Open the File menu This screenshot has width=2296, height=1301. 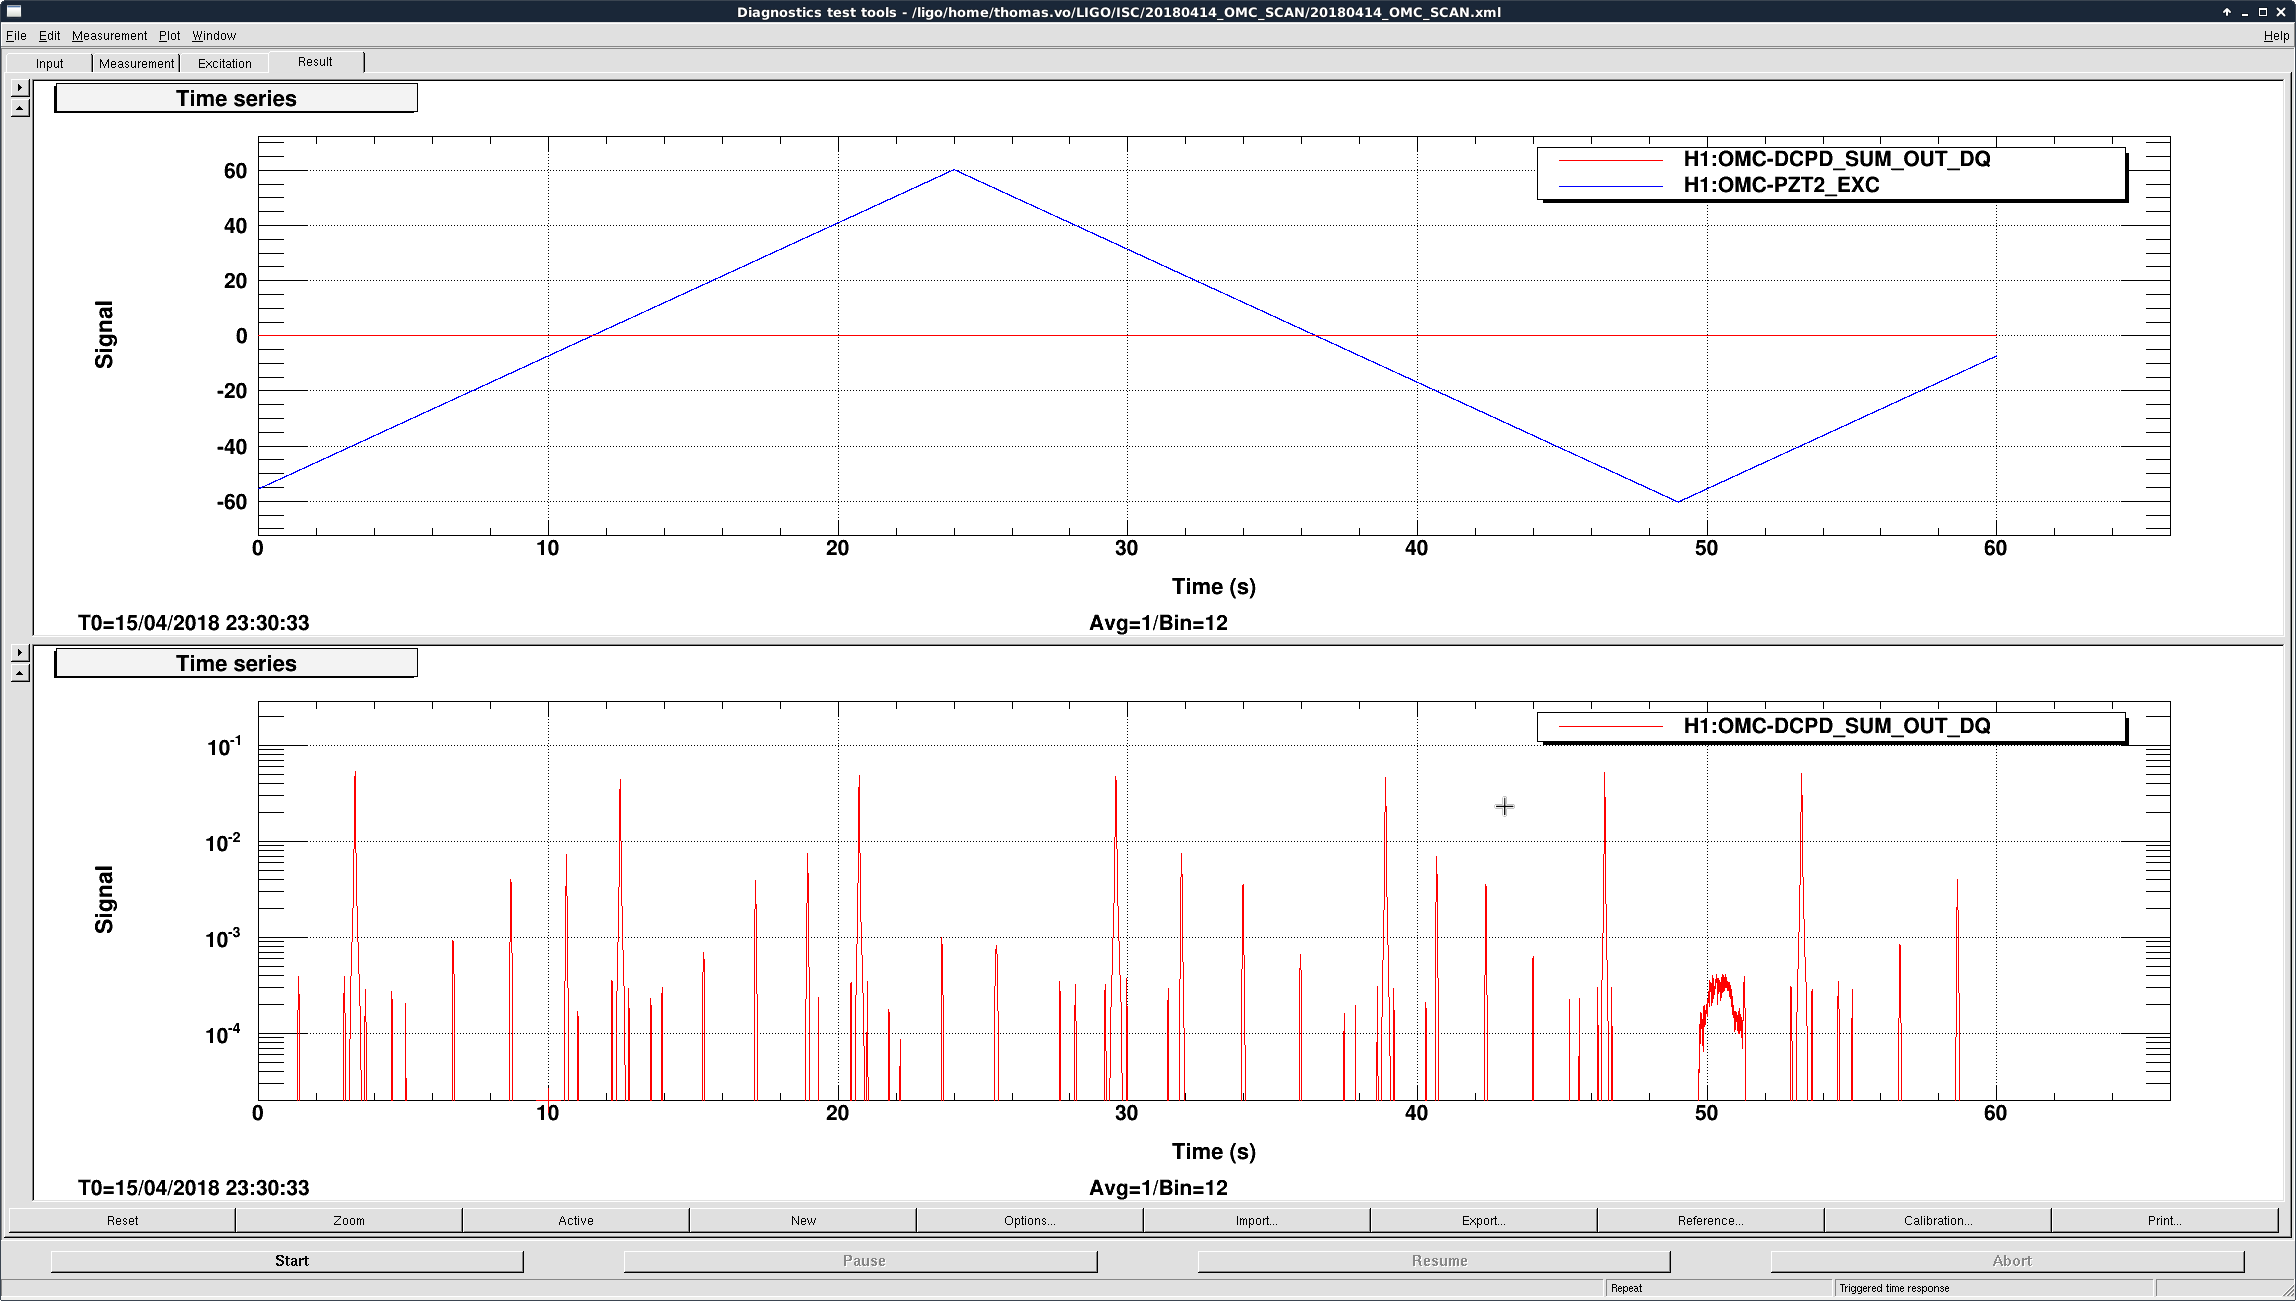16,35
